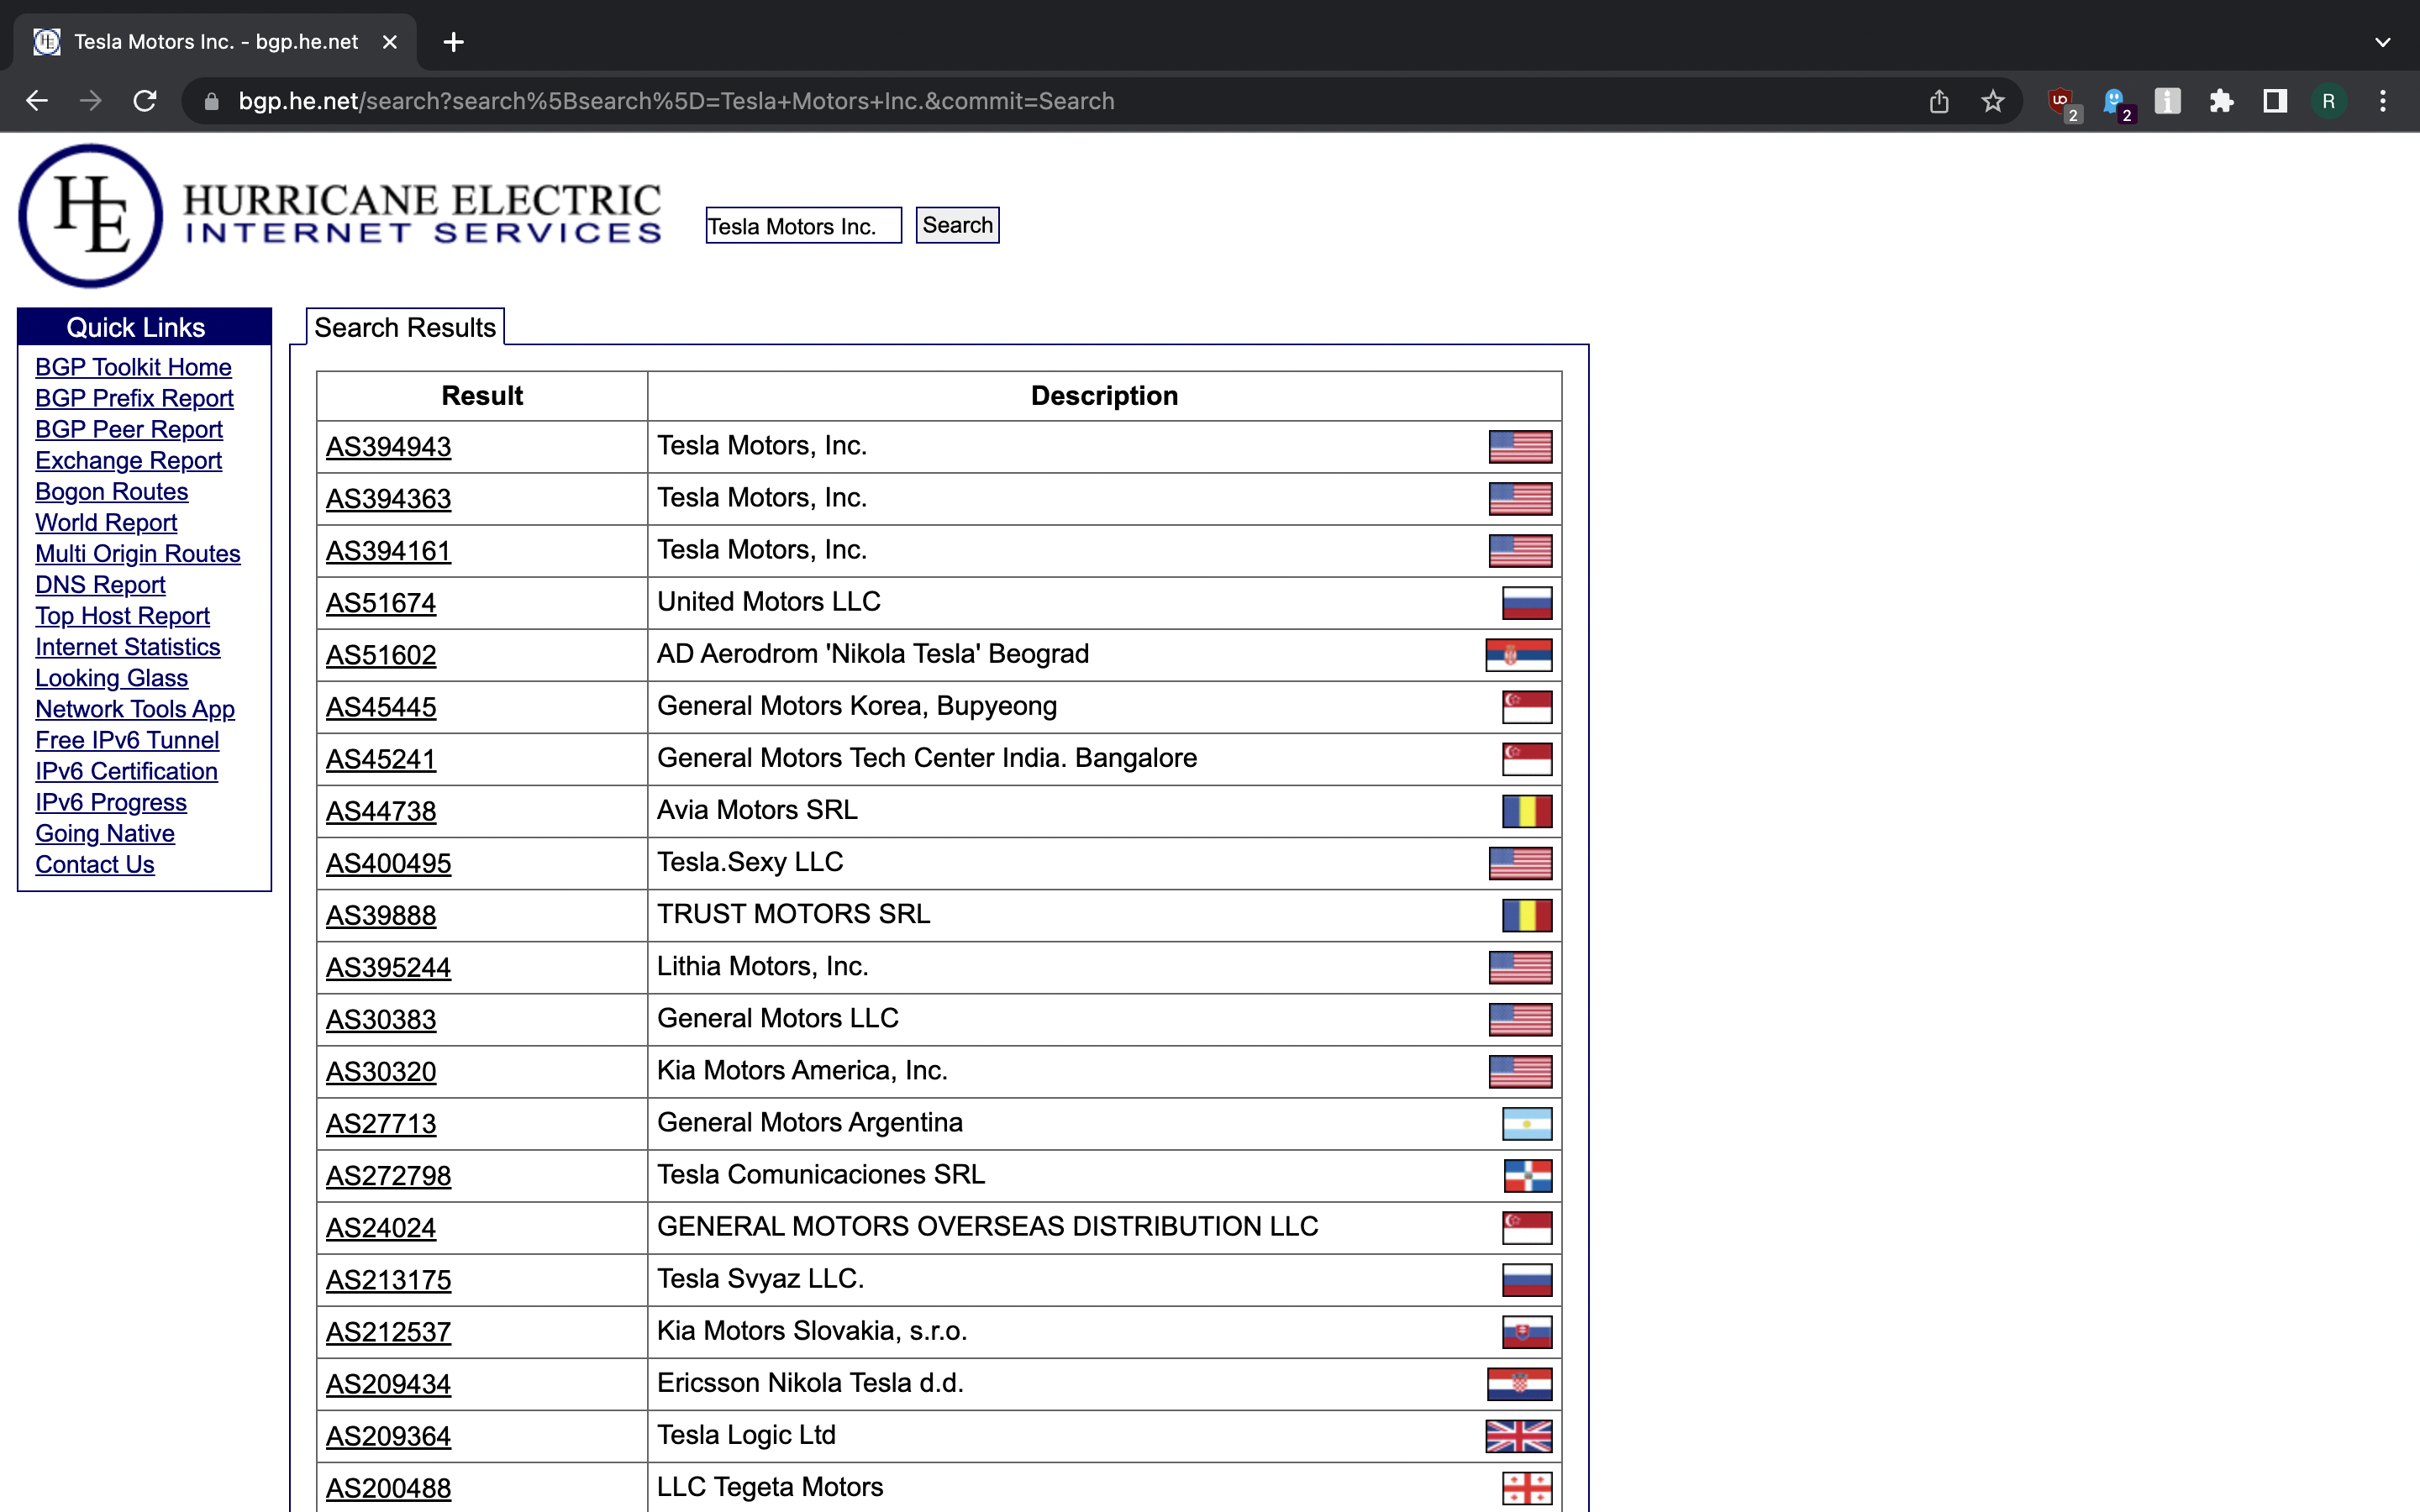Open the AS394363 result link
The image size is (2420, 1512).
click(388, 499)
